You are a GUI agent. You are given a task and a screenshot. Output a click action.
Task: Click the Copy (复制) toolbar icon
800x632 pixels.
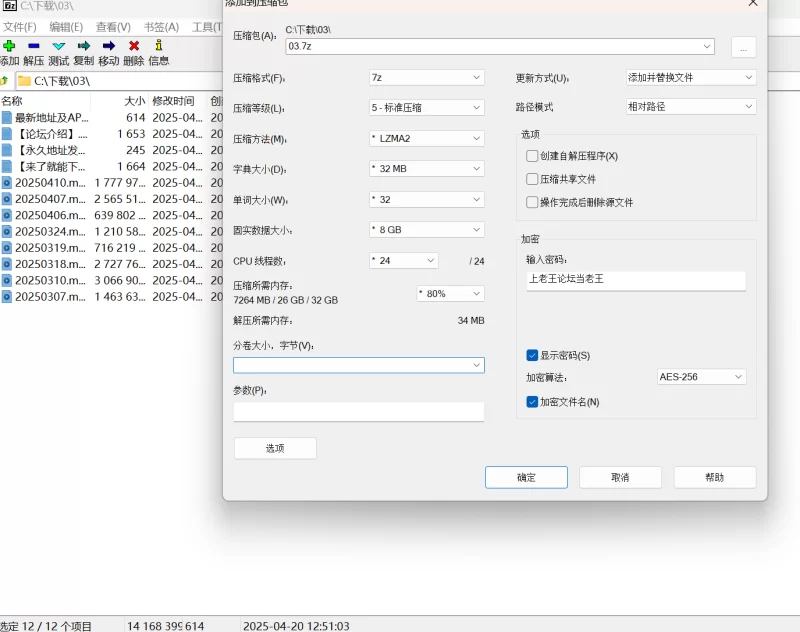[x=84, y=46]
